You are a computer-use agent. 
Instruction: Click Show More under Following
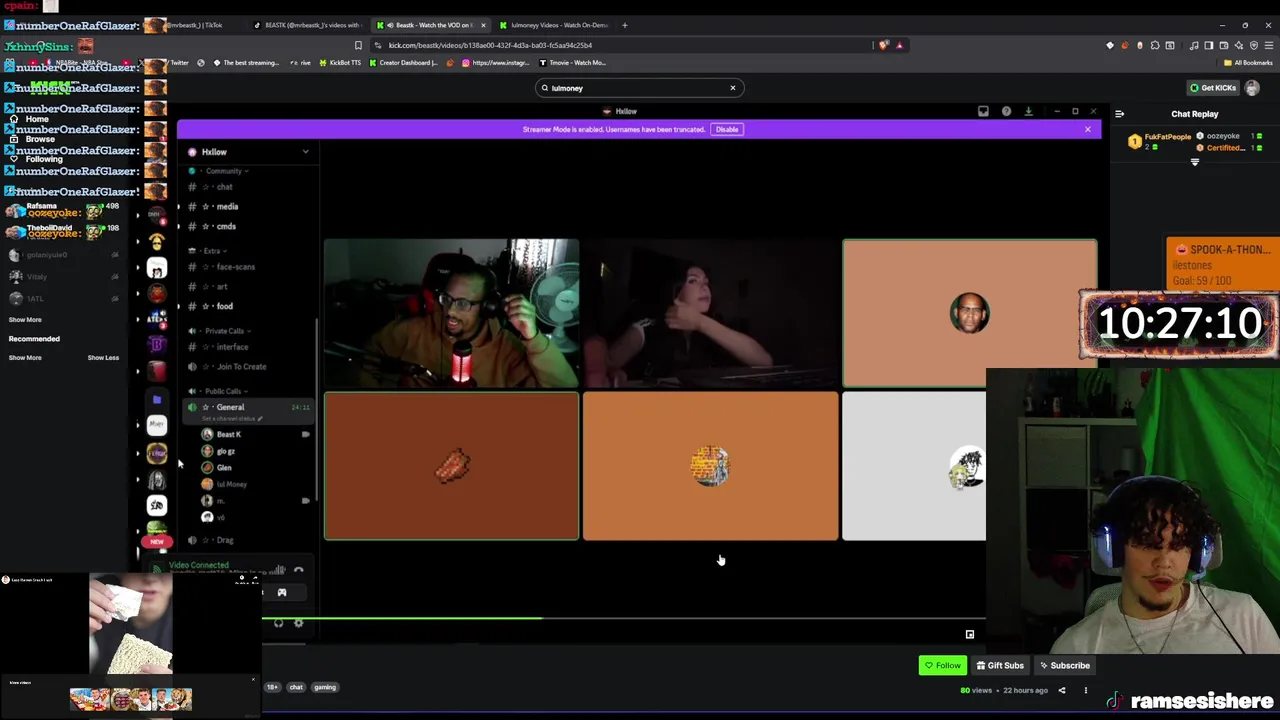(x=25, y=320)
